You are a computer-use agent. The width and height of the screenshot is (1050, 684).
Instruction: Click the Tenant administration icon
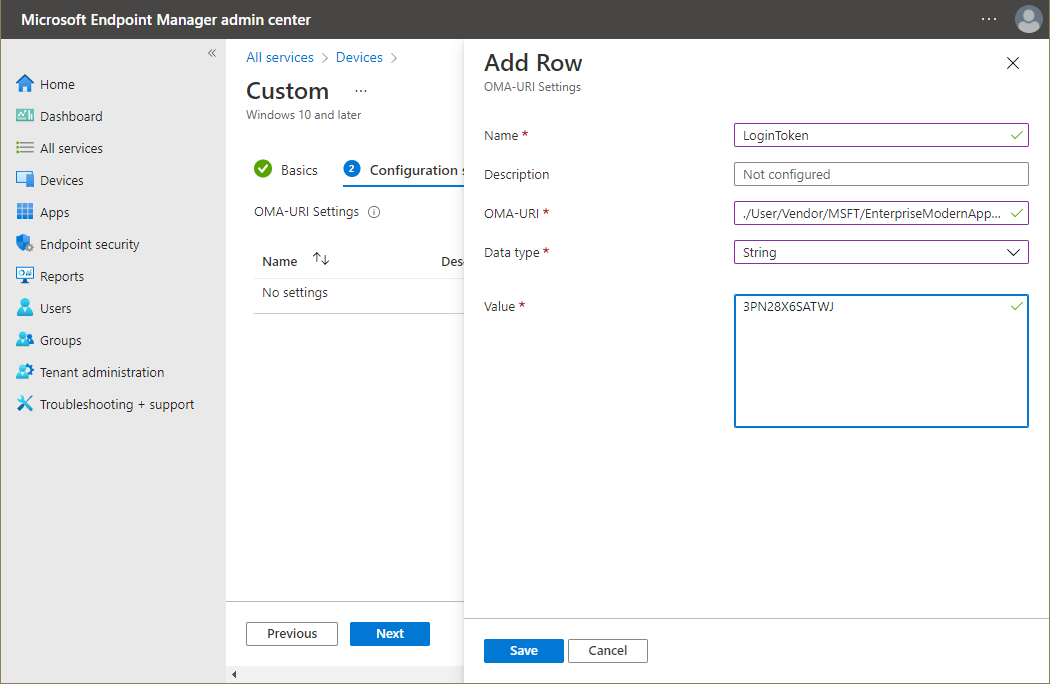coord(25,372)
